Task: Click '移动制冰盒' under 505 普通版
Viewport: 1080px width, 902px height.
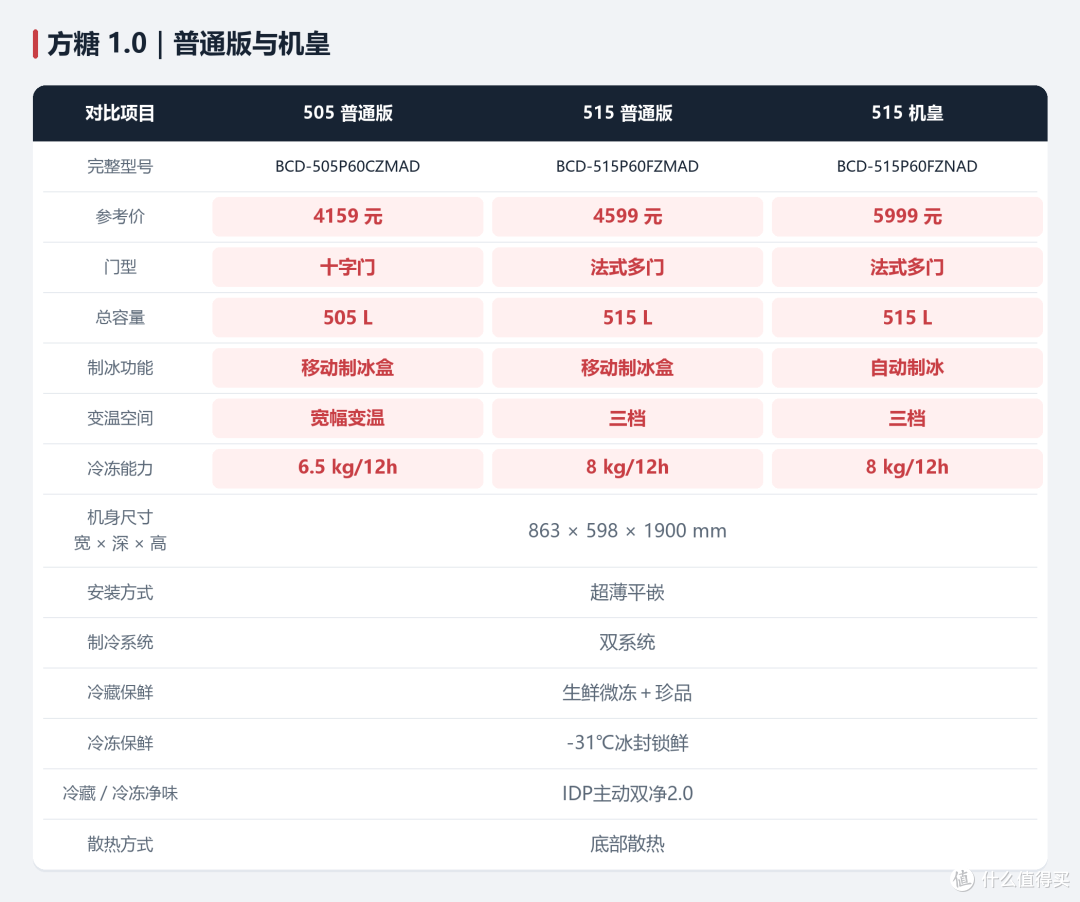Action: [x=348, y=368]
